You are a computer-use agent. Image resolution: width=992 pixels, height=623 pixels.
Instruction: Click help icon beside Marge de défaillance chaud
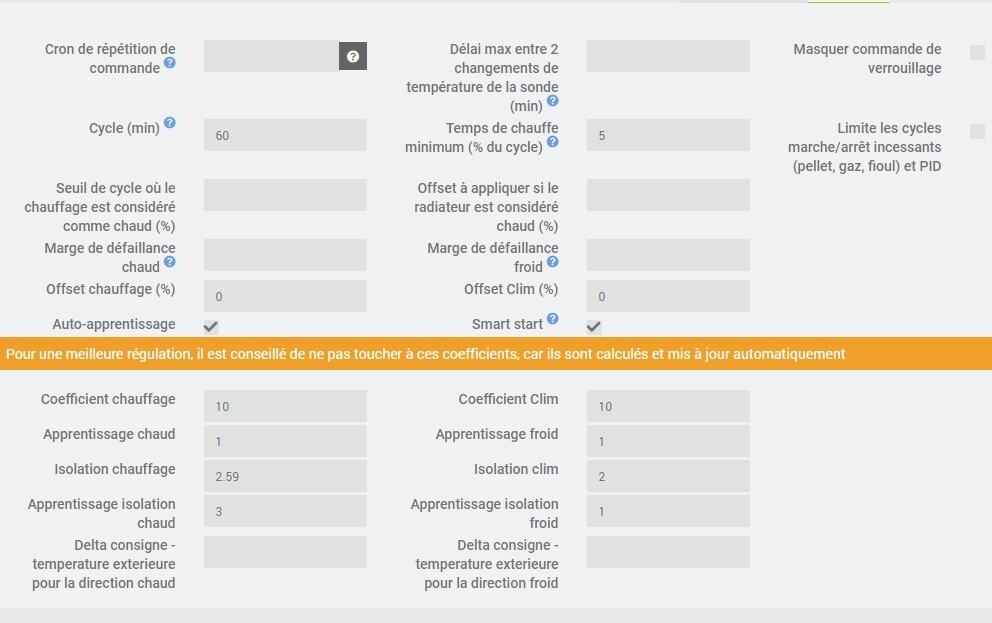(x=170, y=262)
